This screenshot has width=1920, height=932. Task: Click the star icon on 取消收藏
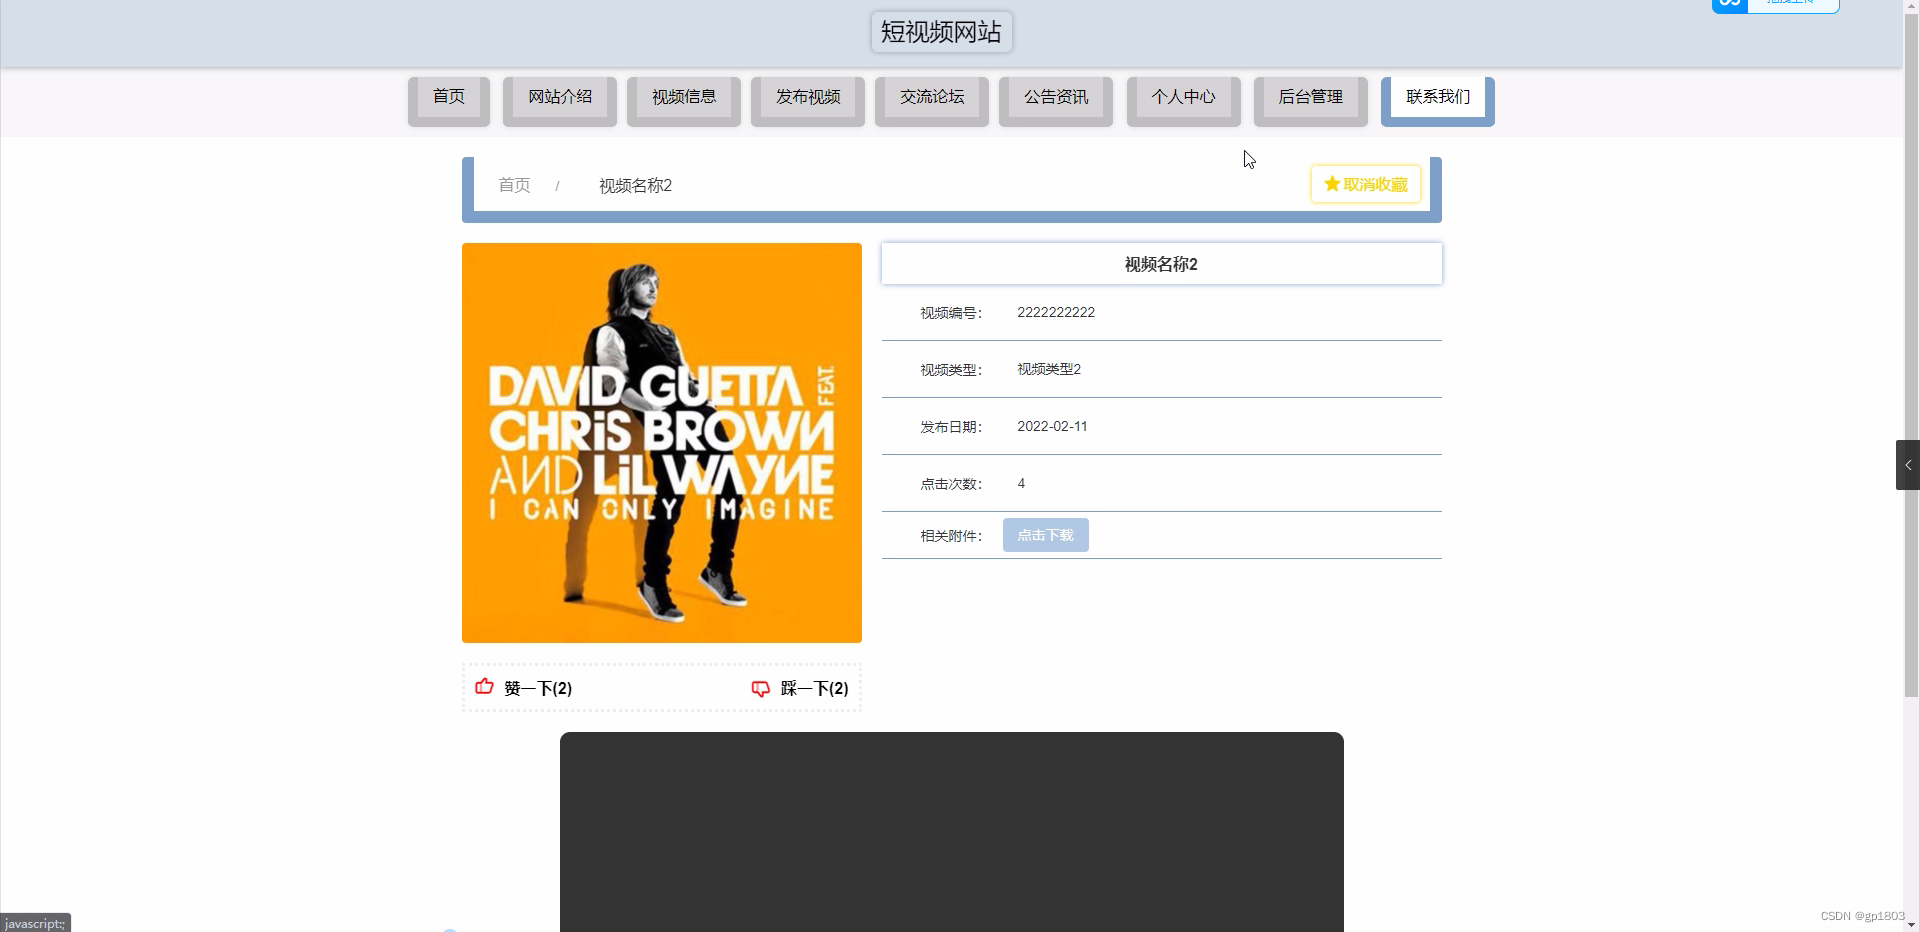tap(1332, 184)
